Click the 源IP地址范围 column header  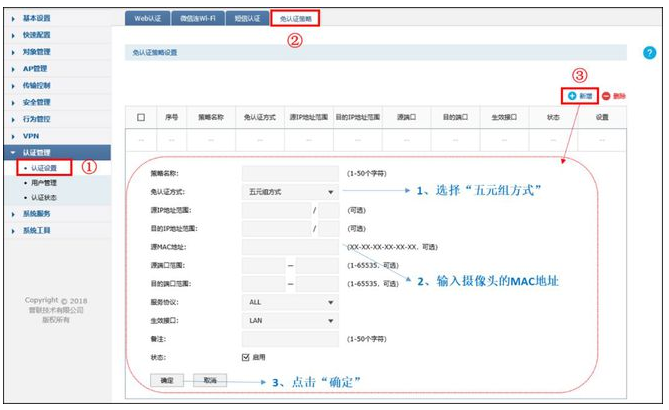pyautogui.click(x=309, y=117)
